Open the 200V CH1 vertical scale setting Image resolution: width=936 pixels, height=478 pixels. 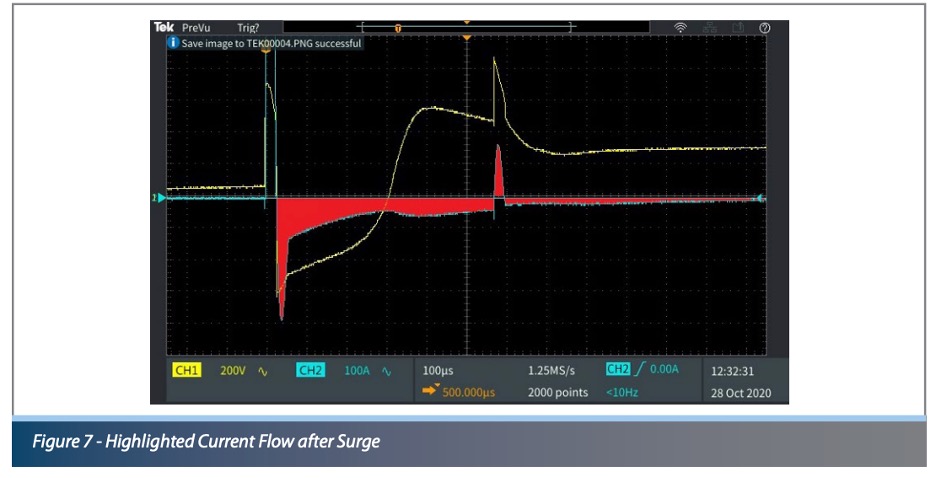[233, 371]
